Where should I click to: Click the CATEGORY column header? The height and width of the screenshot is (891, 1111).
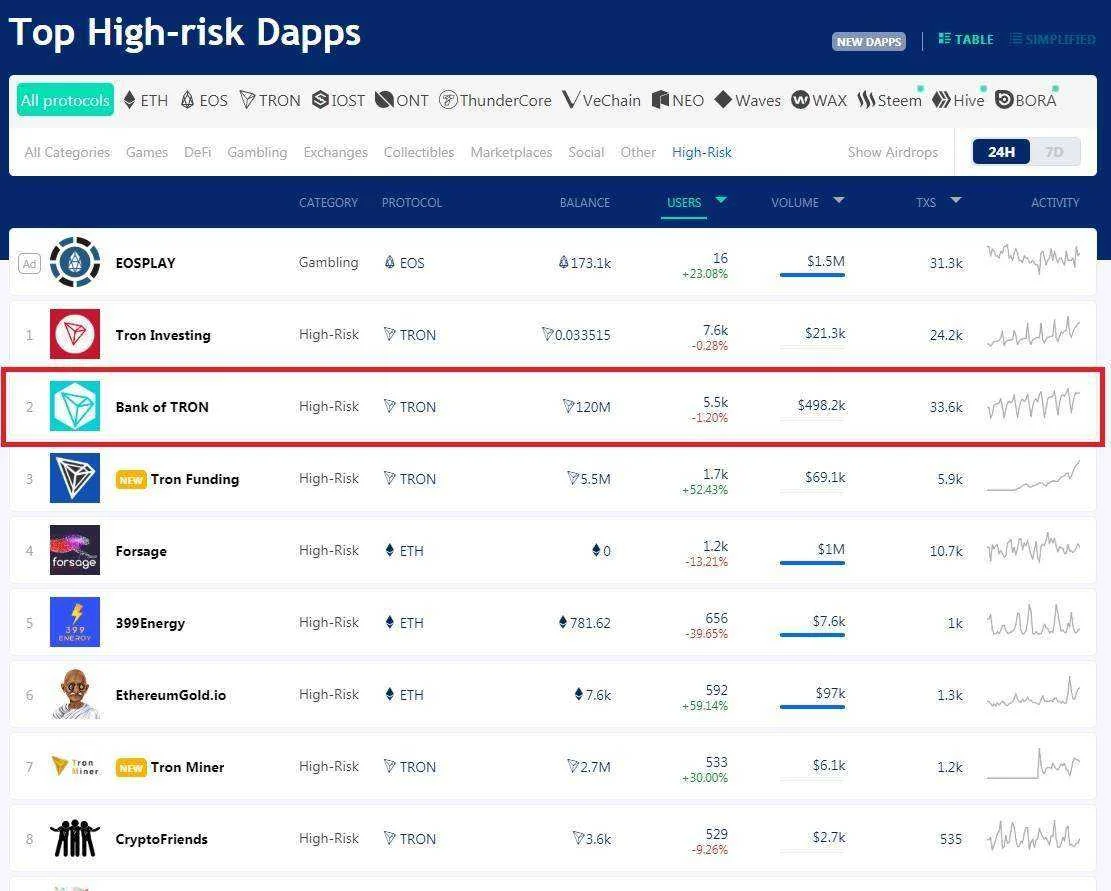click(329, 203)
